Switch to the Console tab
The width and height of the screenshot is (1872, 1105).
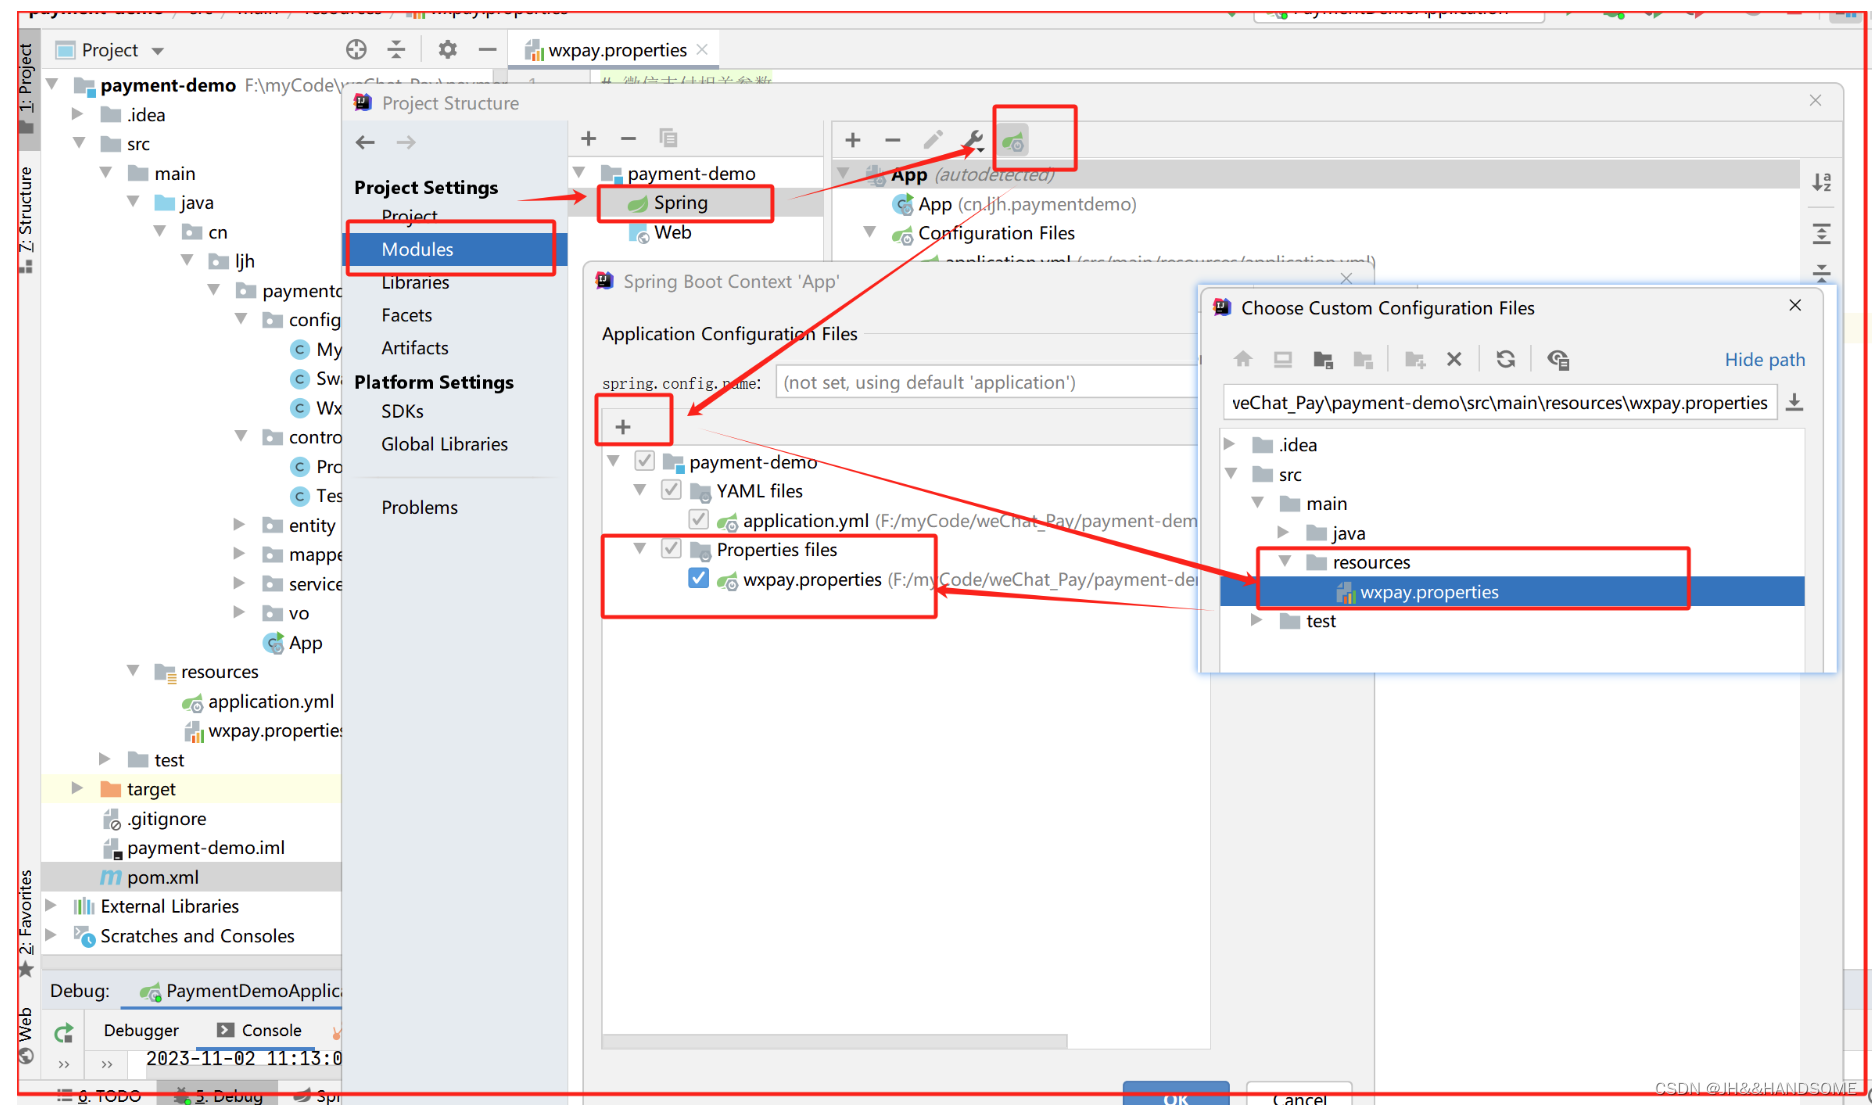[260, 1030]
